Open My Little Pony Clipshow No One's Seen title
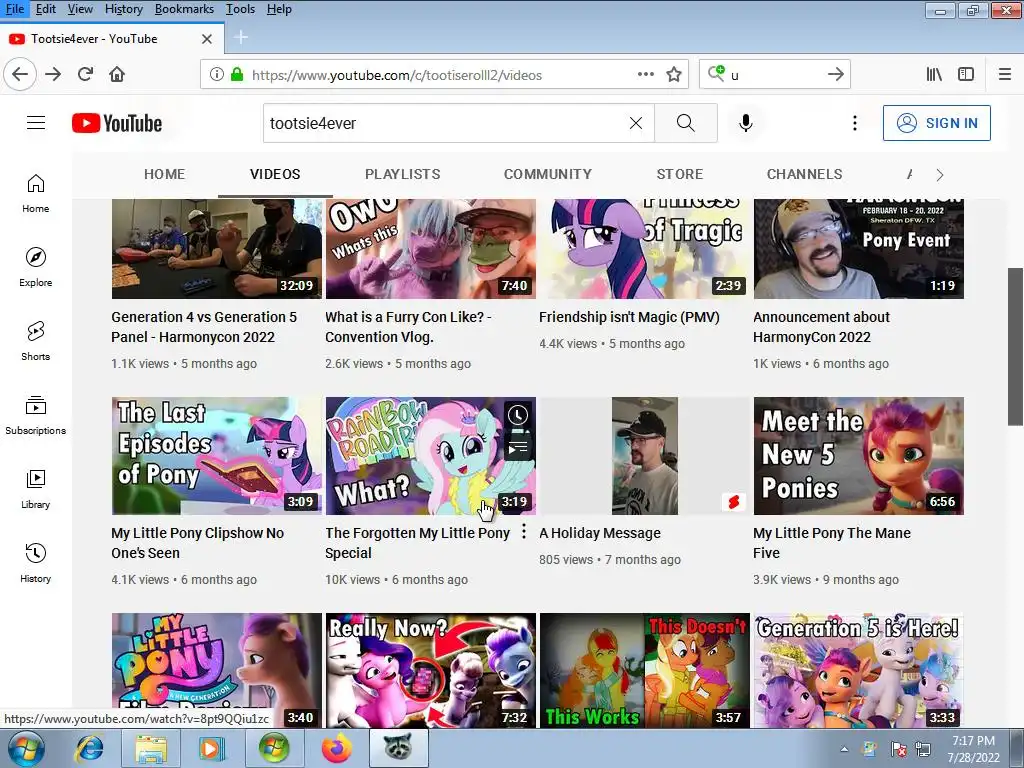1024x768 pixels. pos(197,543)
